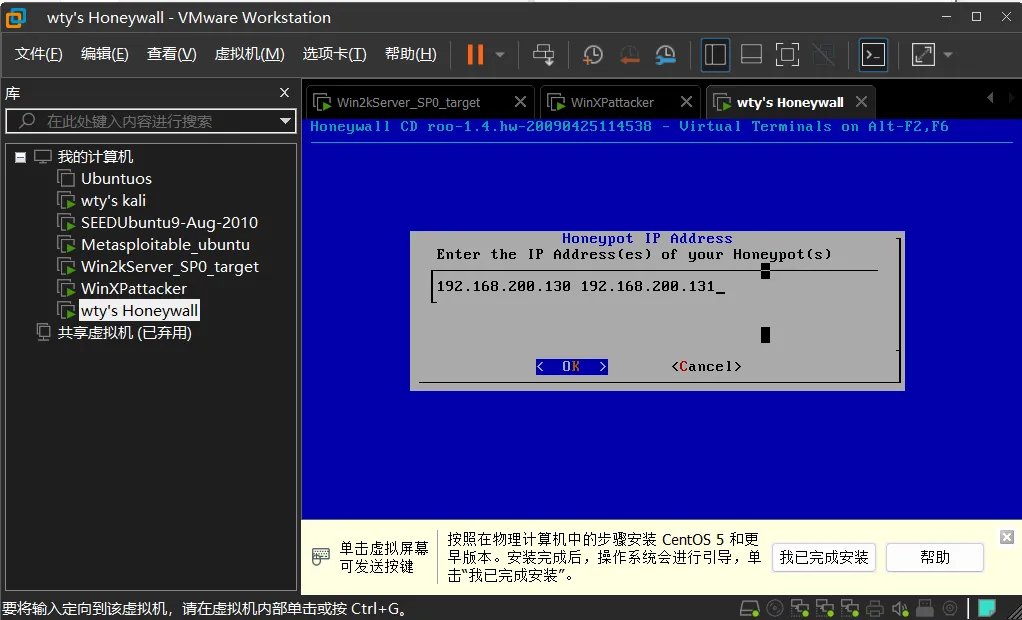Choose Cancel in the Honeypot IP dialog
1022x620 pixels.
(707, 366)
